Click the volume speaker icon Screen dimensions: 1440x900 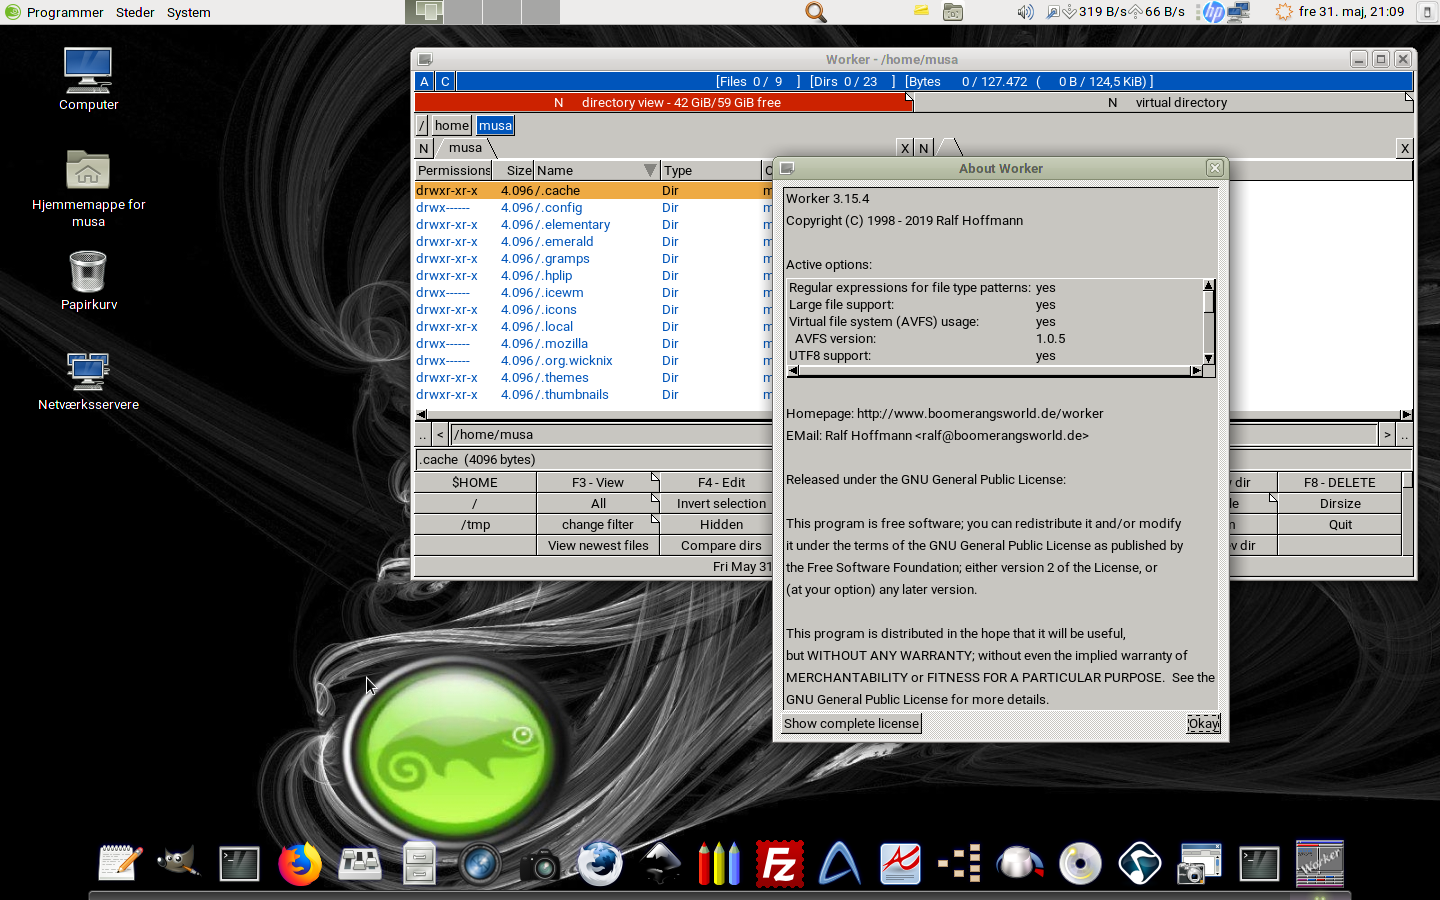(1025, 12)
